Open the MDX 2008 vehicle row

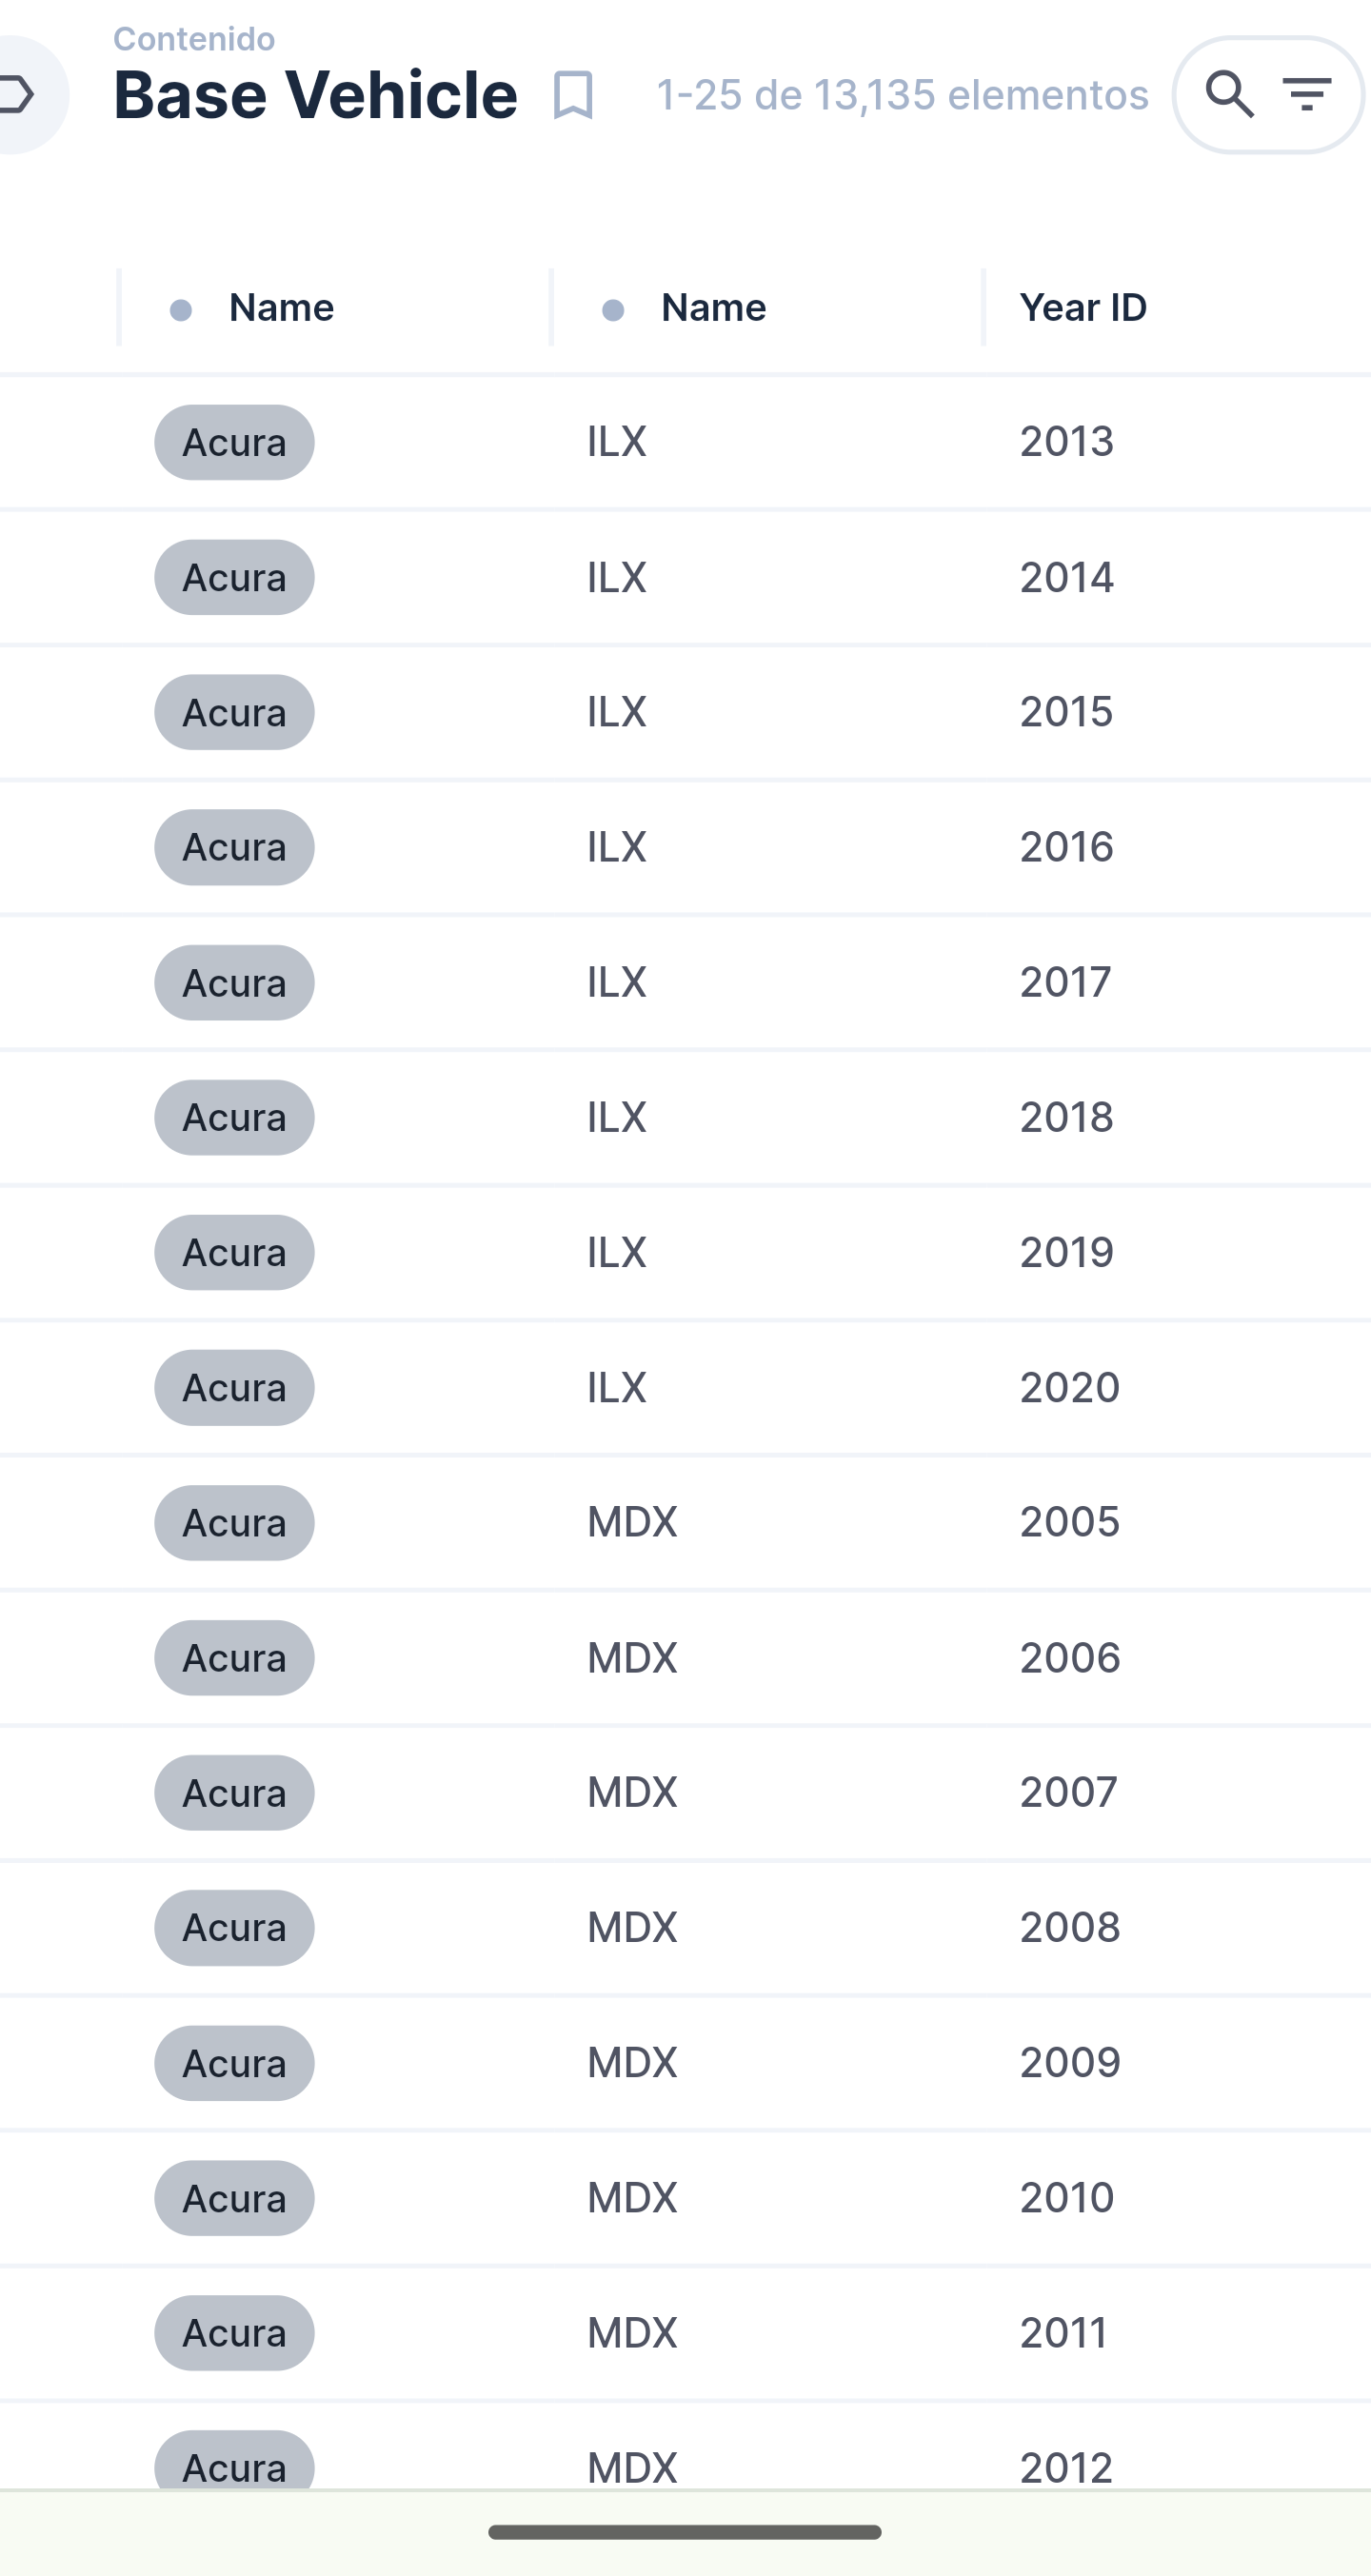[x=632, y=1927]
